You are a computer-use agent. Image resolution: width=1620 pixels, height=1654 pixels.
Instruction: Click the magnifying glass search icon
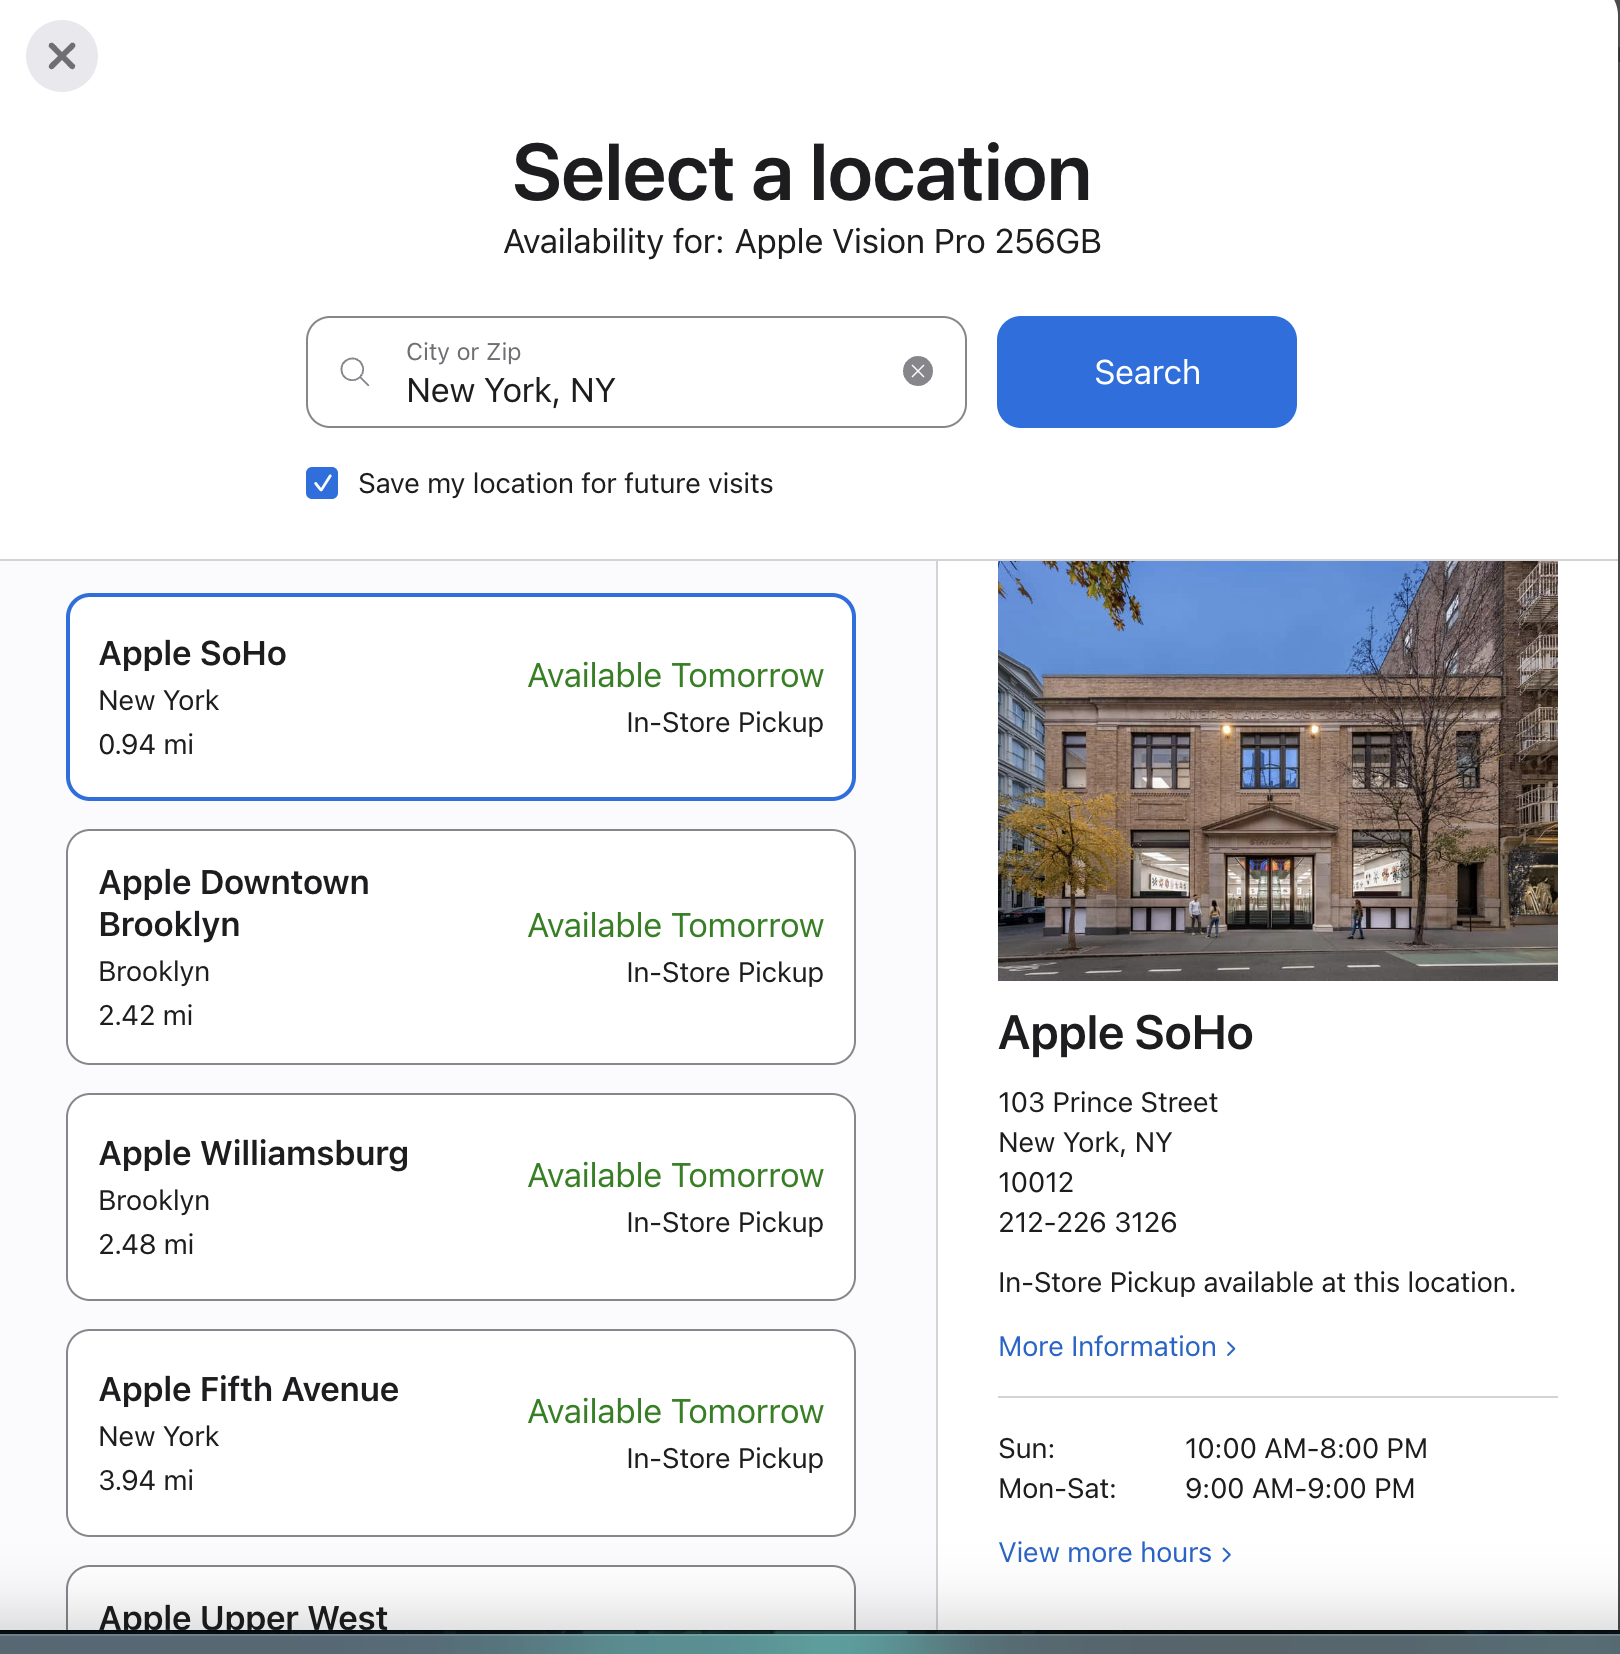click(x=355, y=372)
